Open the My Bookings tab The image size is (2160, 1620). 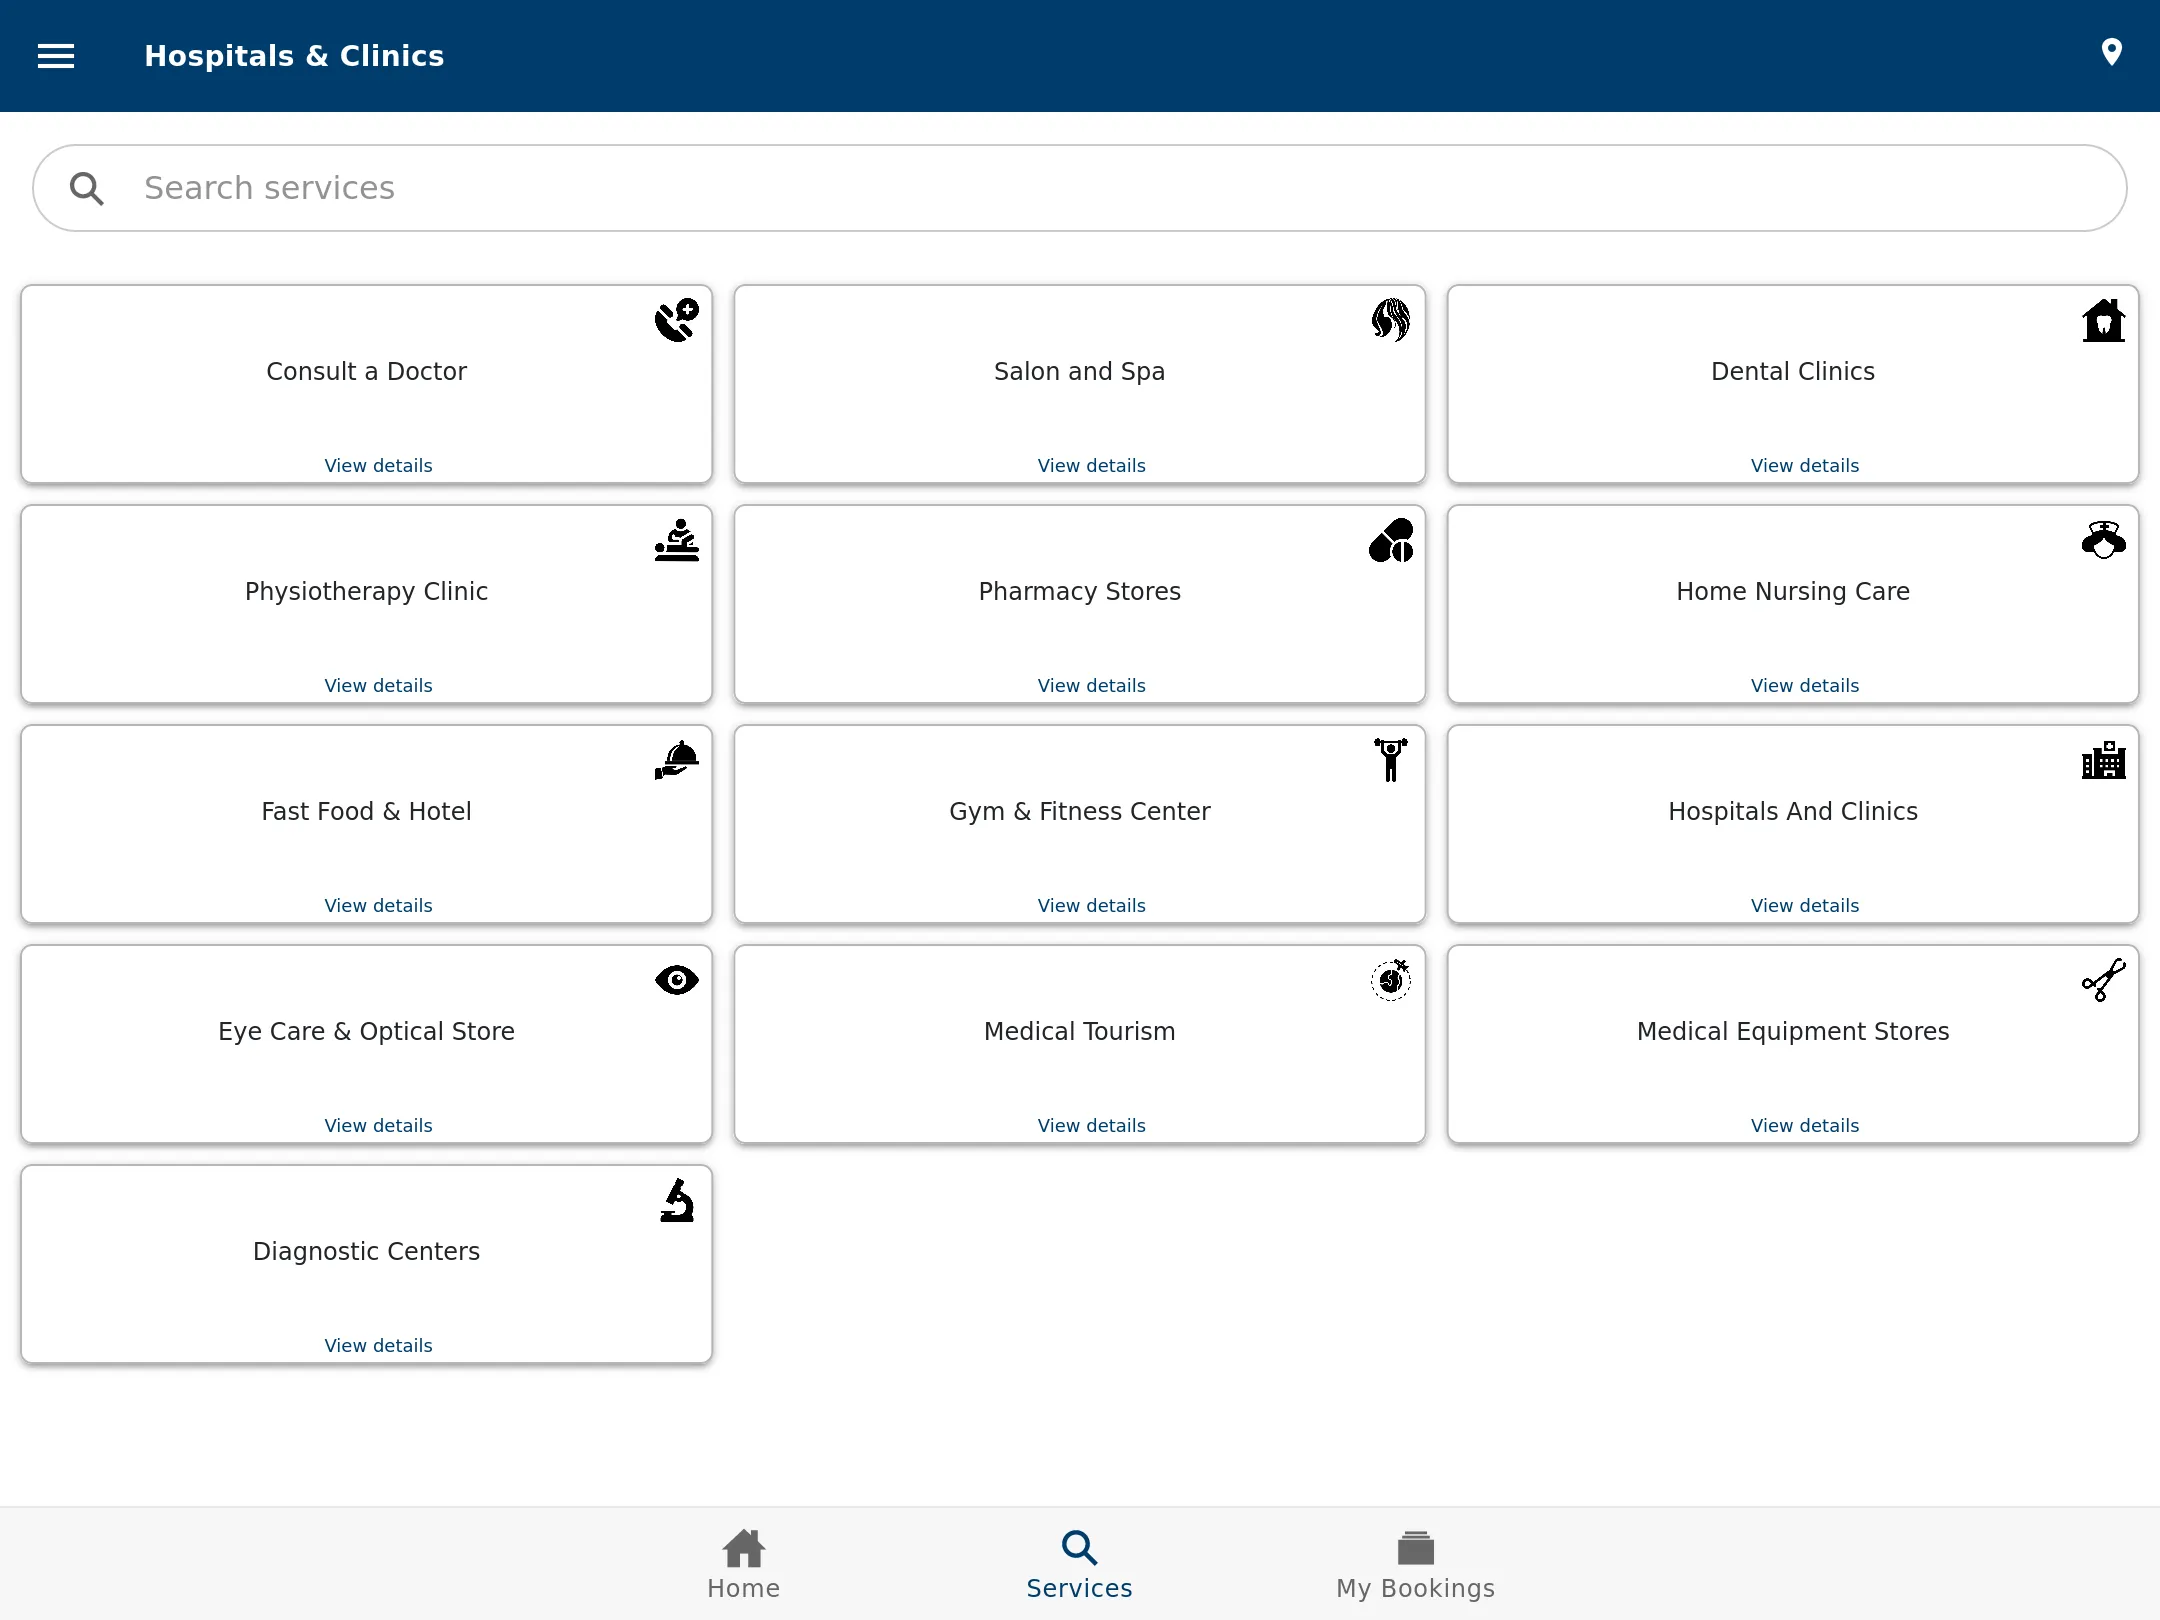tap(1415, 1564)
